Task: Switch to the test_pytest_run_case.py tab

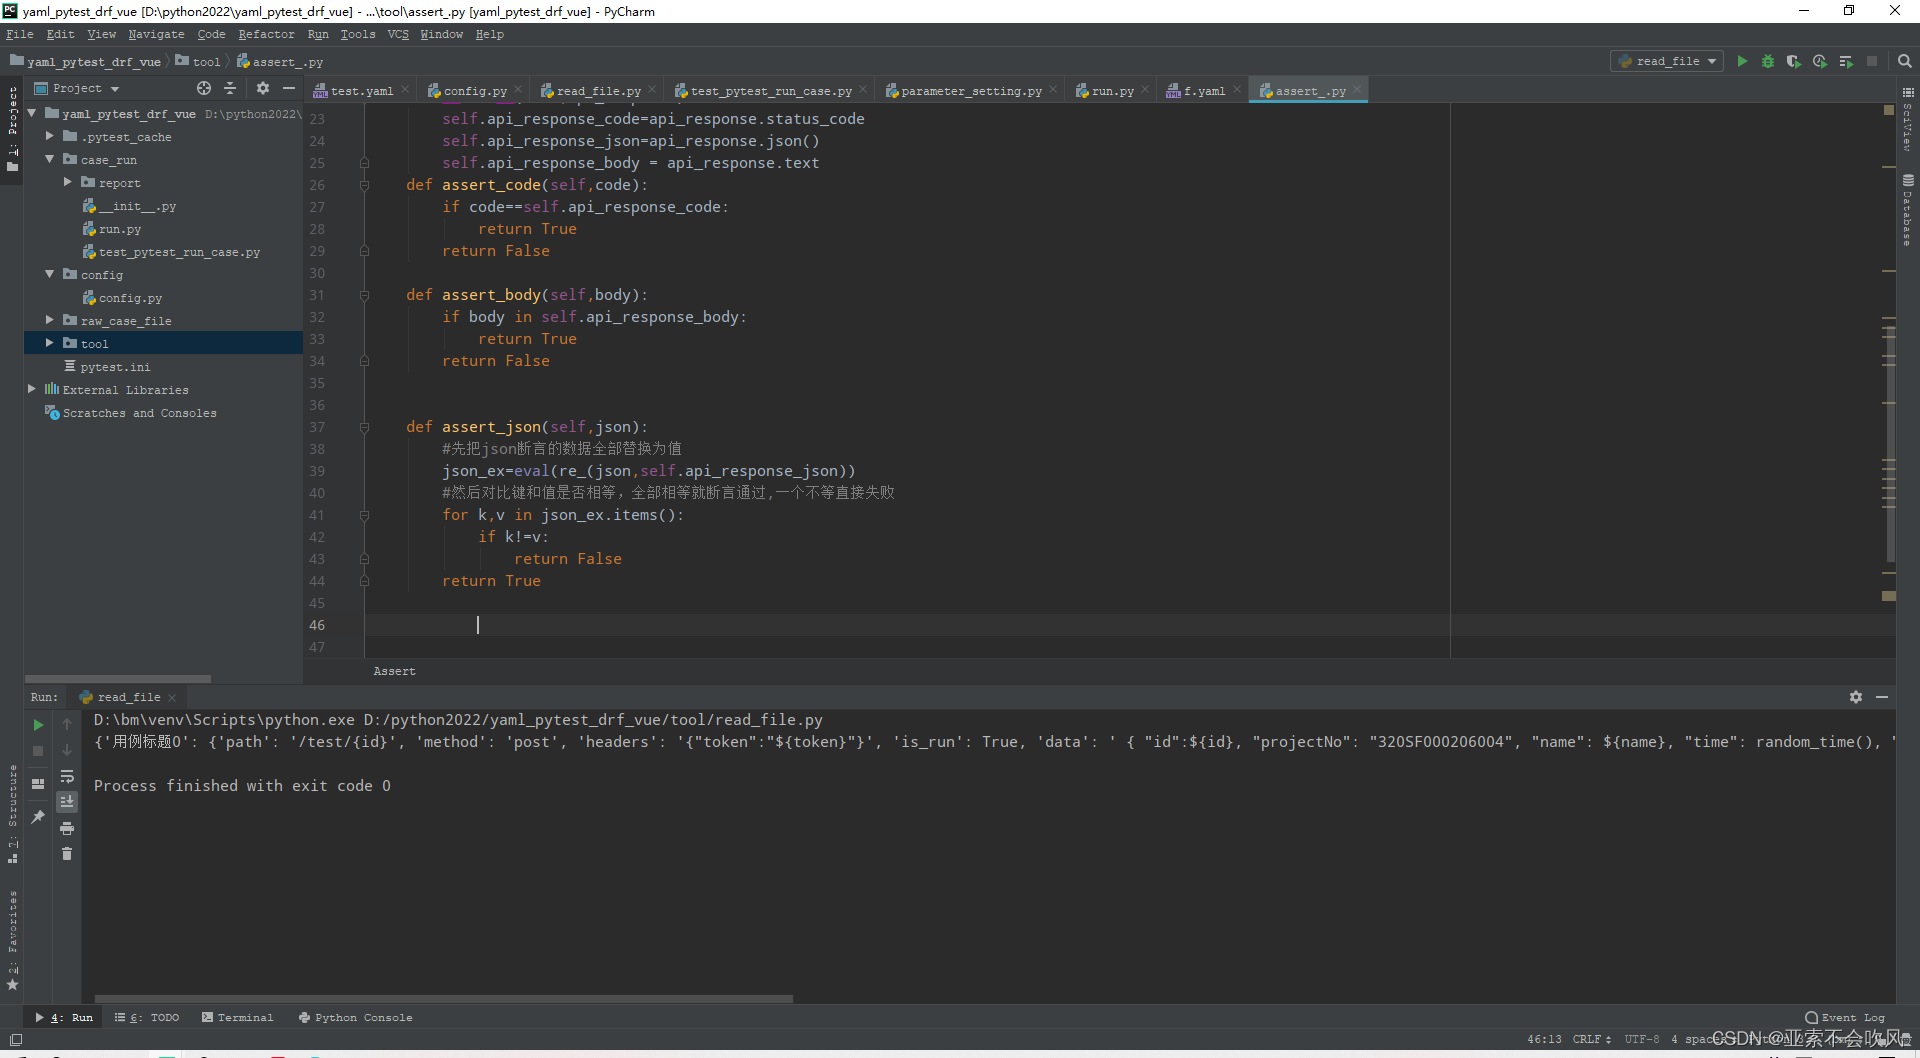Action: [770, 90]
